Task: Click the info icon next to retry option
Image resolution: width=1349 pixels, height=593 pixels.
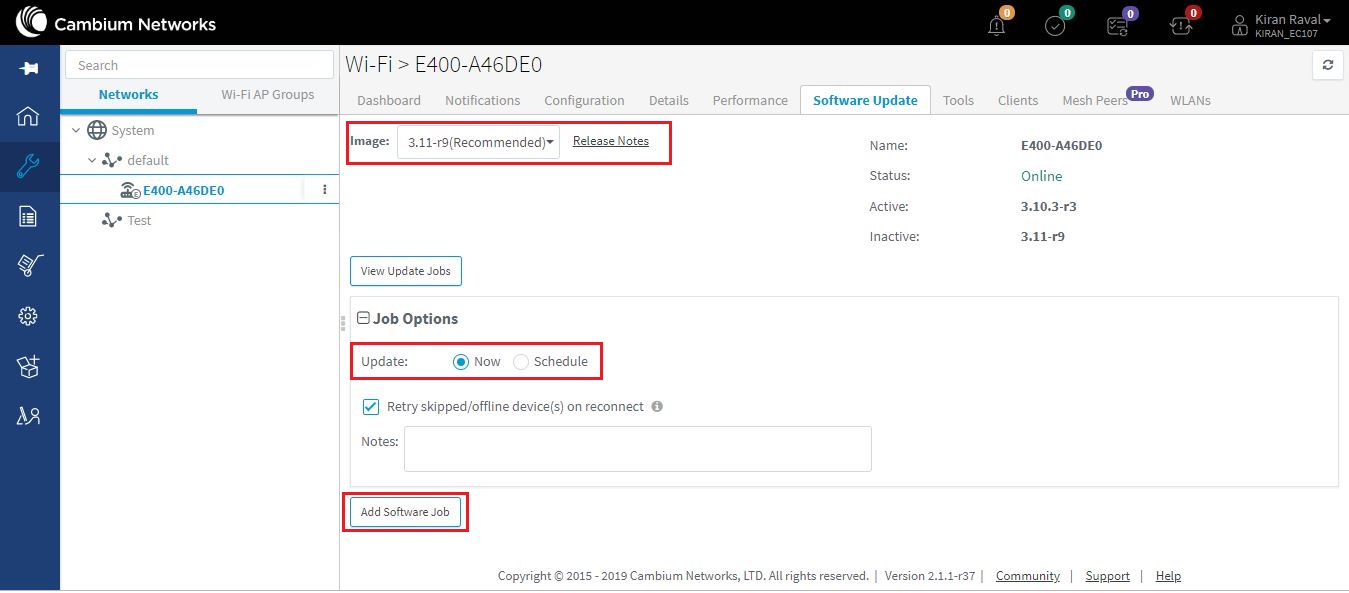Action: click(657, 407)
